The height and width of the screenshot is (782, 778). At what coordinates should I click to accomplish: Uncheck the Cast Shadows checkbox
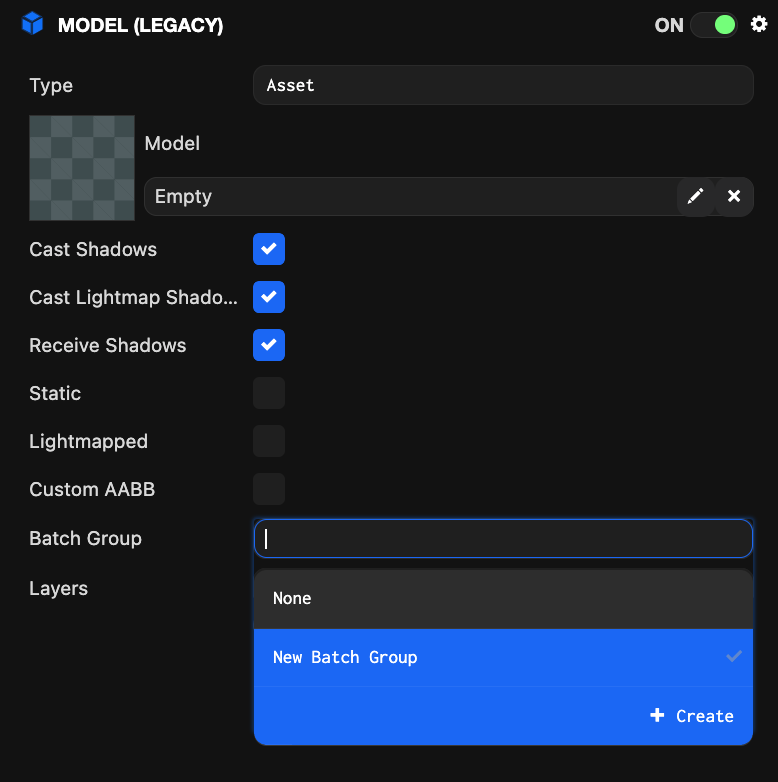point(269,249)
